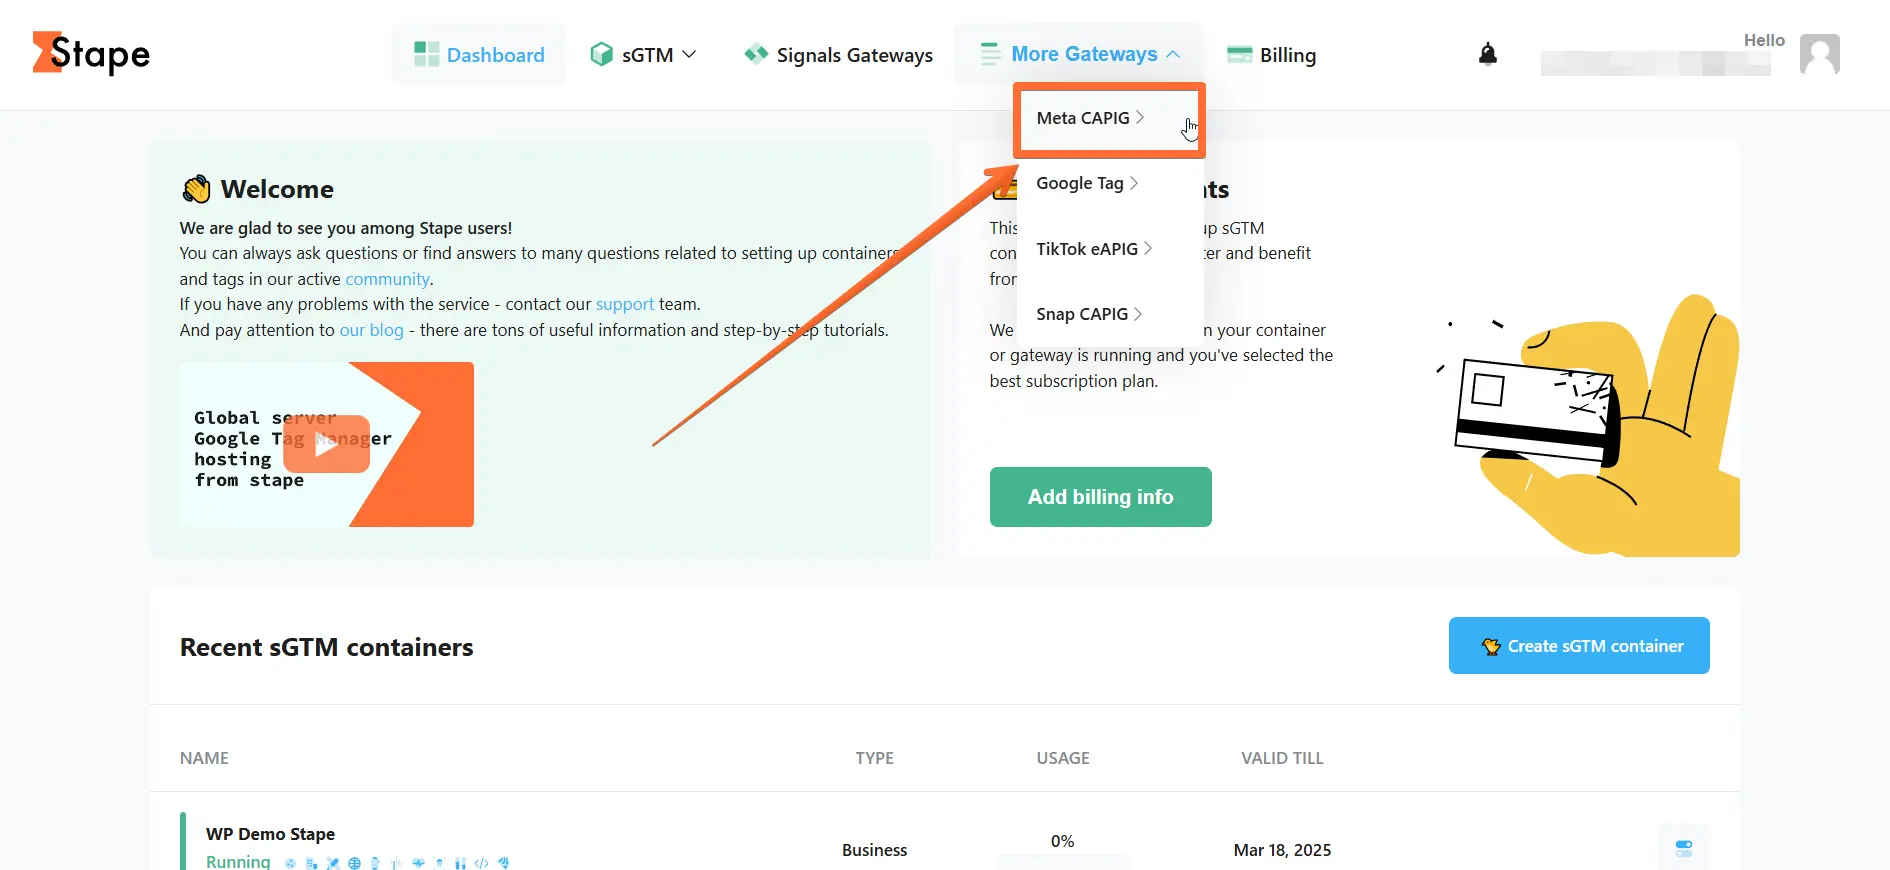Click the code icon under WP Demo Stape

[482, 863]
